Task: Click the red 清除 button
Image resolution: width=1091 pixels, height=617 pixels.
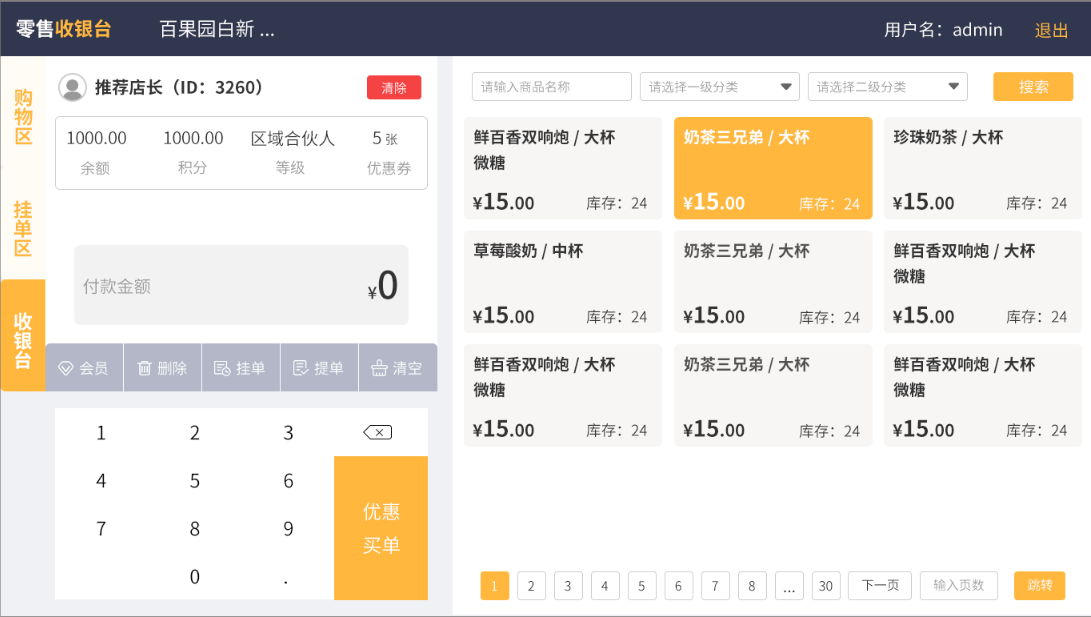Action: pyautogui.click(x=394, y=88)
